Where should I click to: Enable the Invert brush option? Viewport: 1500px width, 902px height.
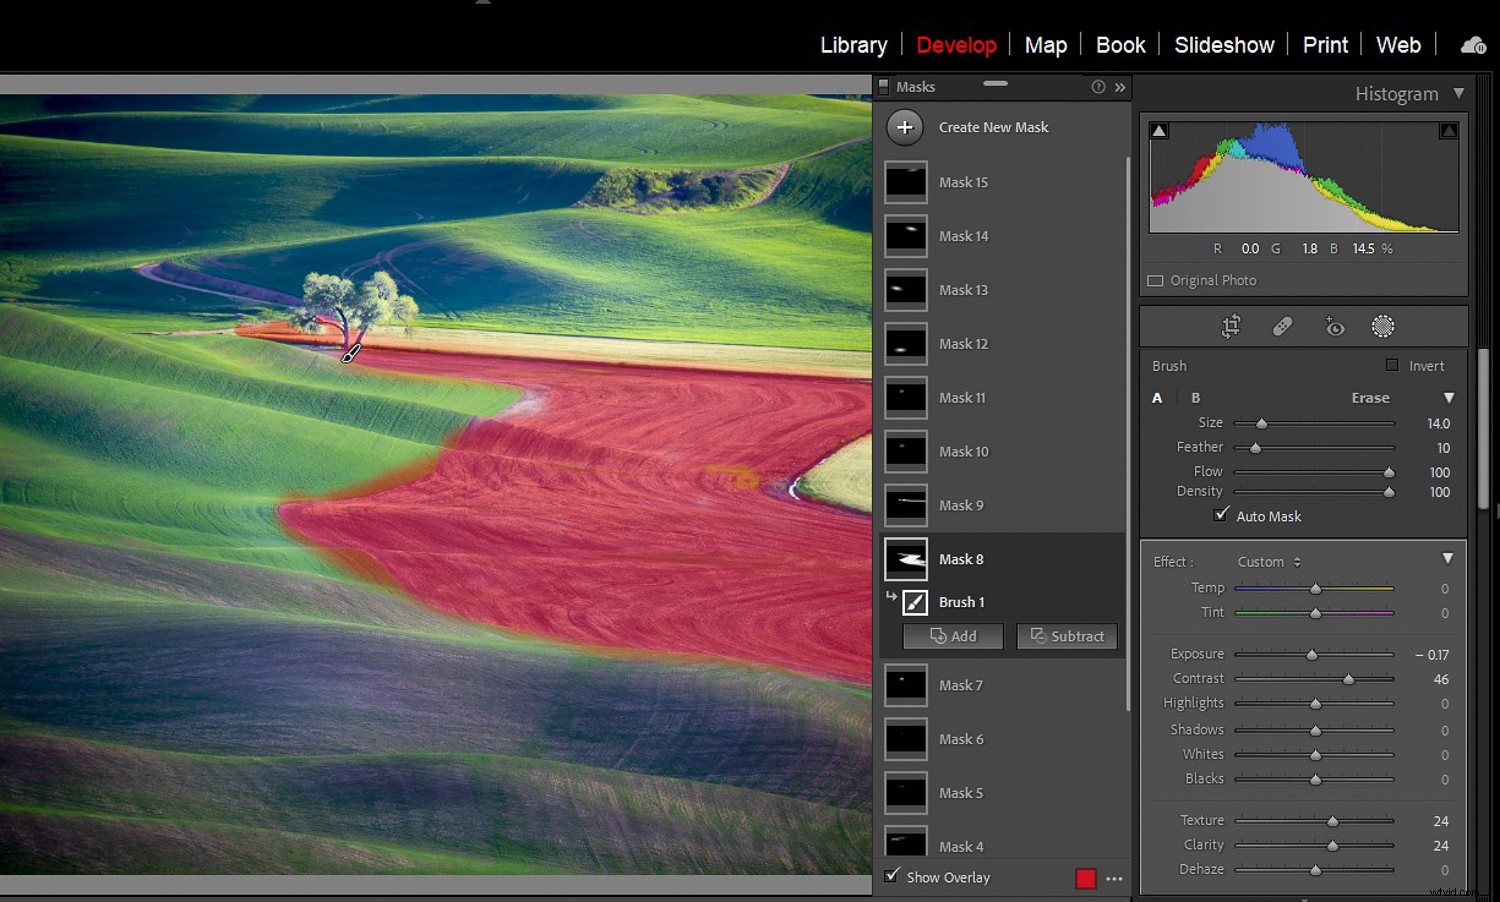coord(1390,365)
